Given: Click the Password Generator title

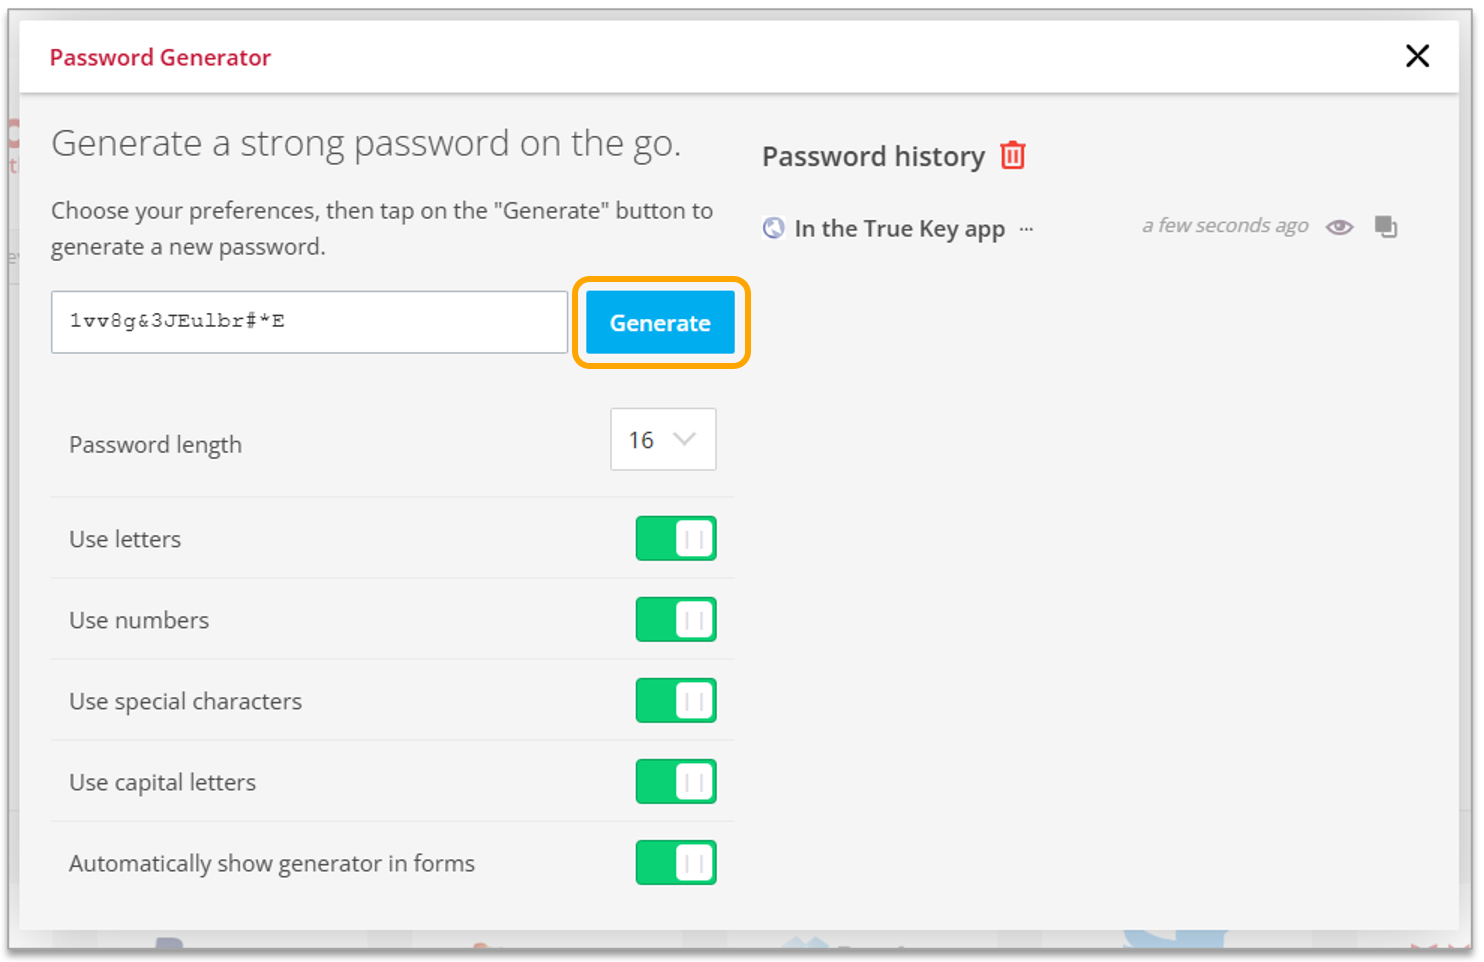Looking at the screenshot, I should coord(160,57).
